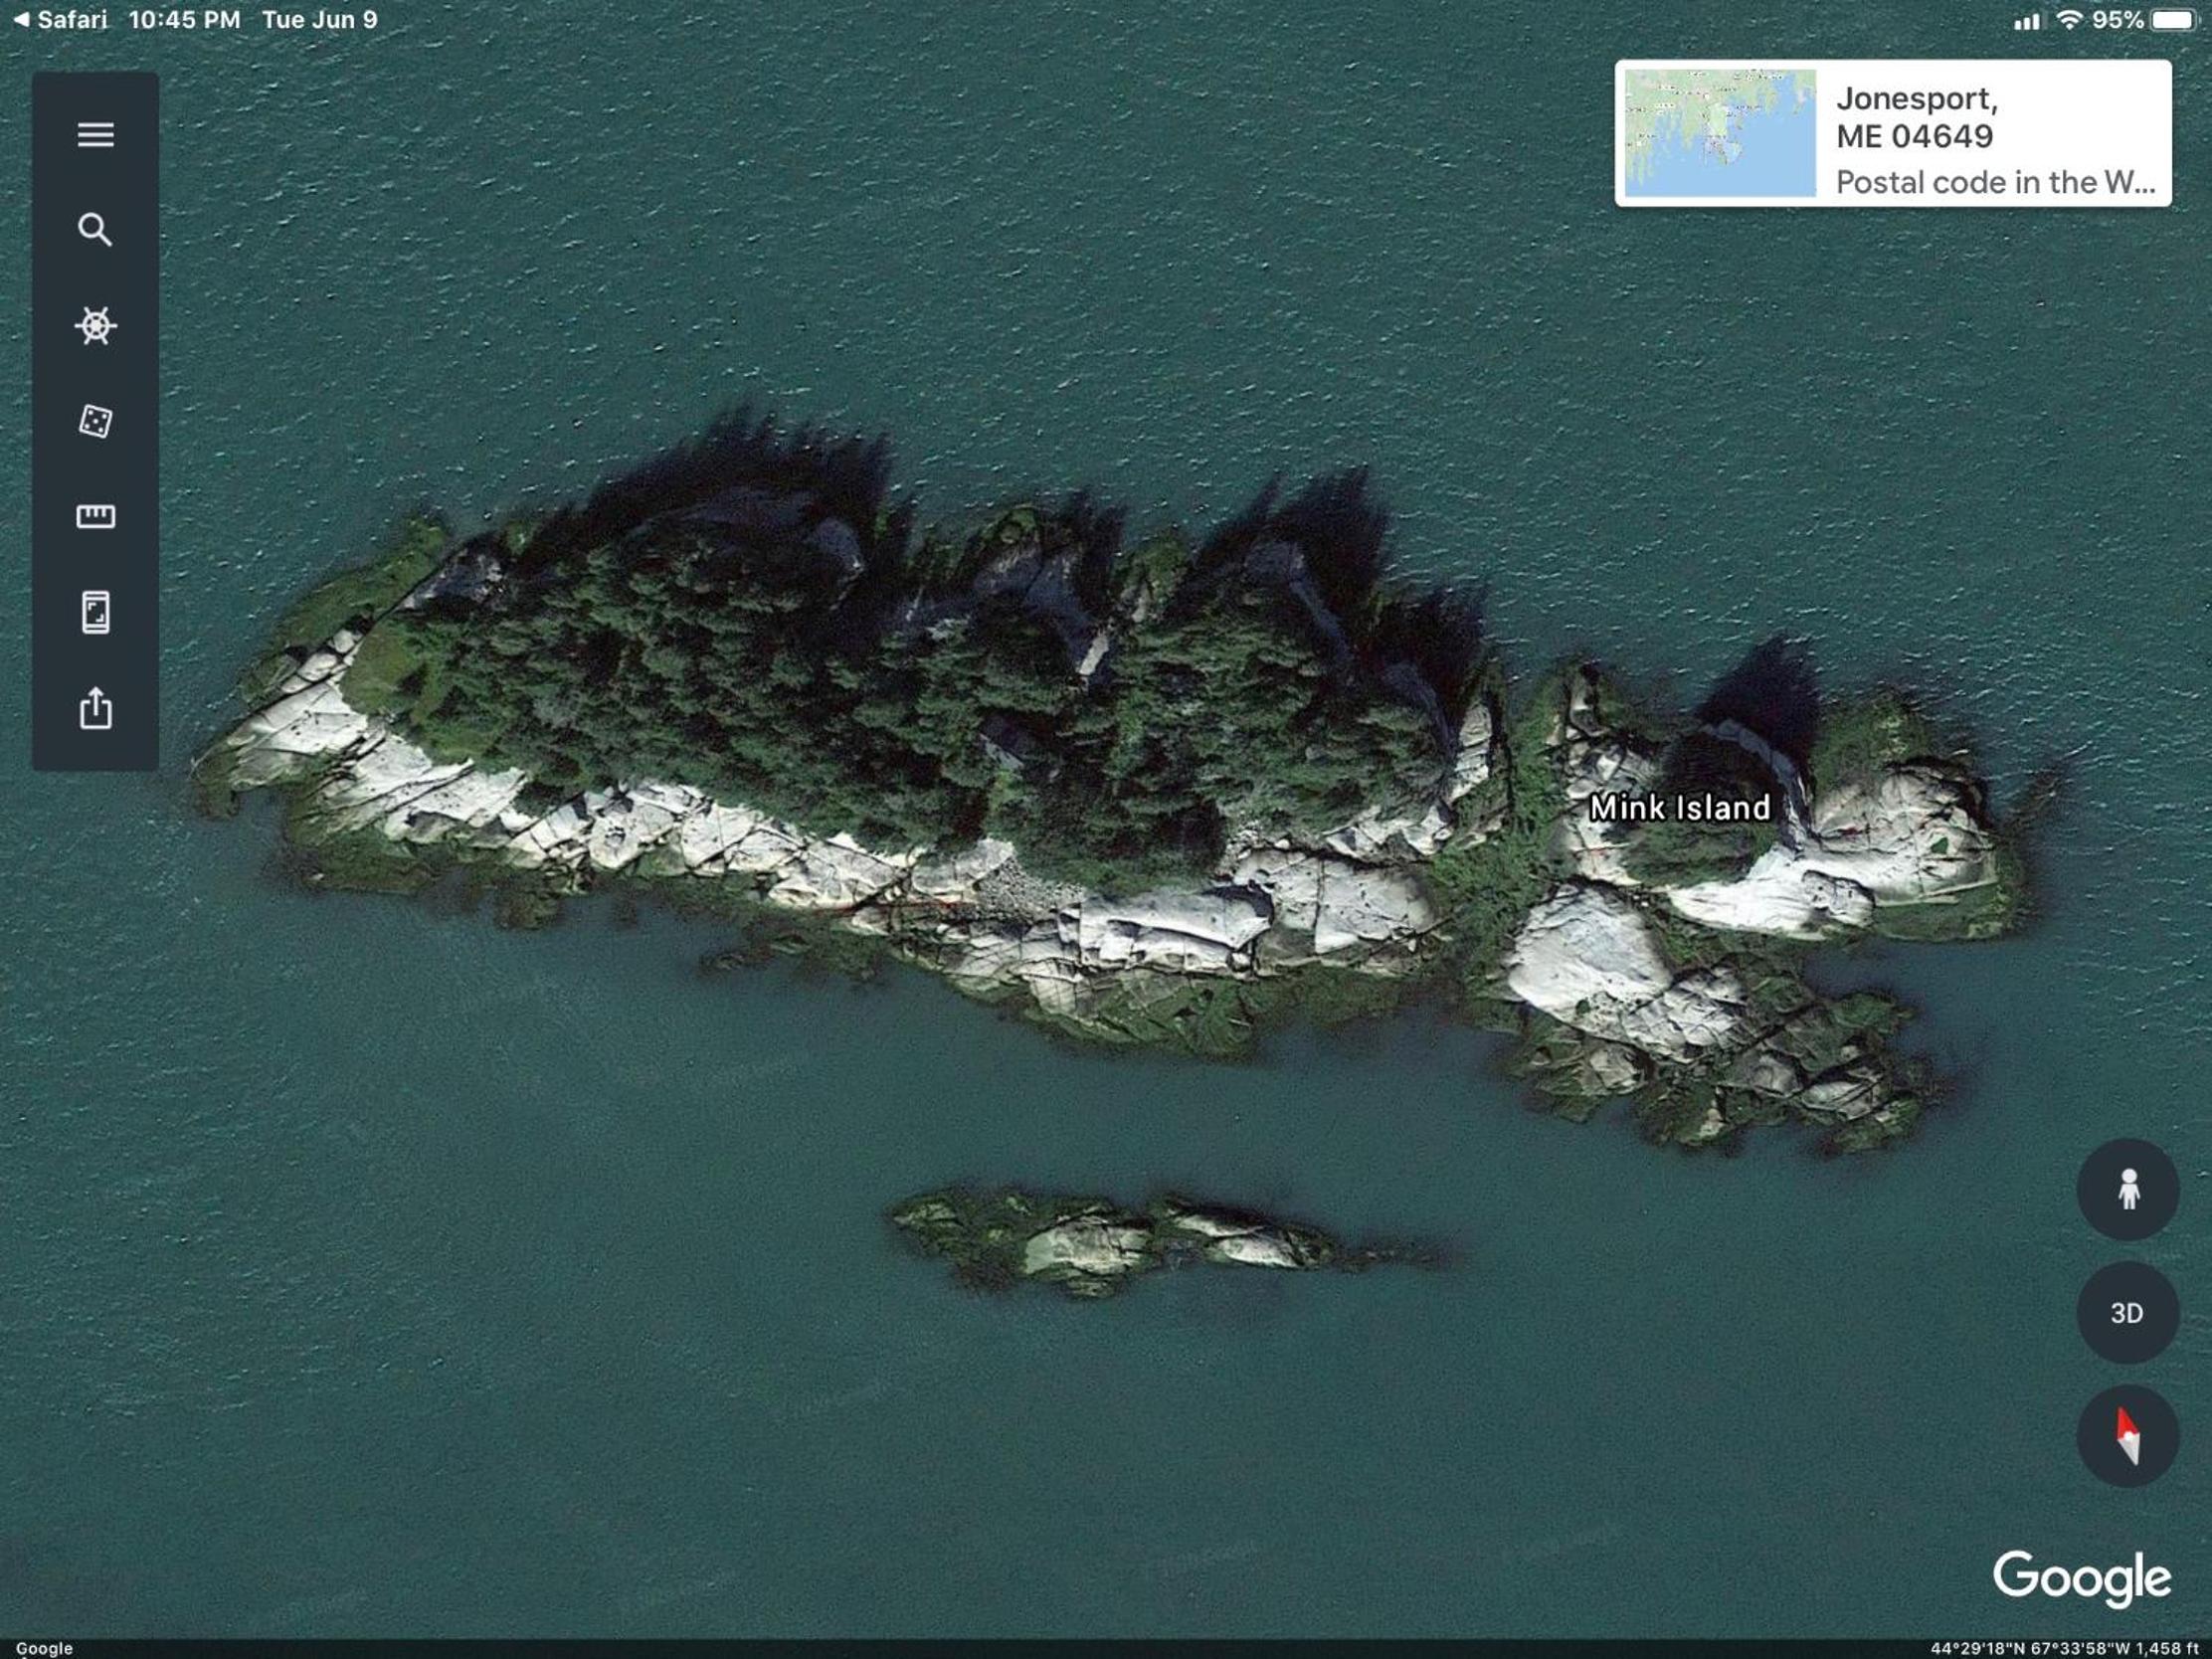The width and height of the screenshot is (2212, 1659).
Task: Select the Mink Island label
Action: tap(1680, 807)
